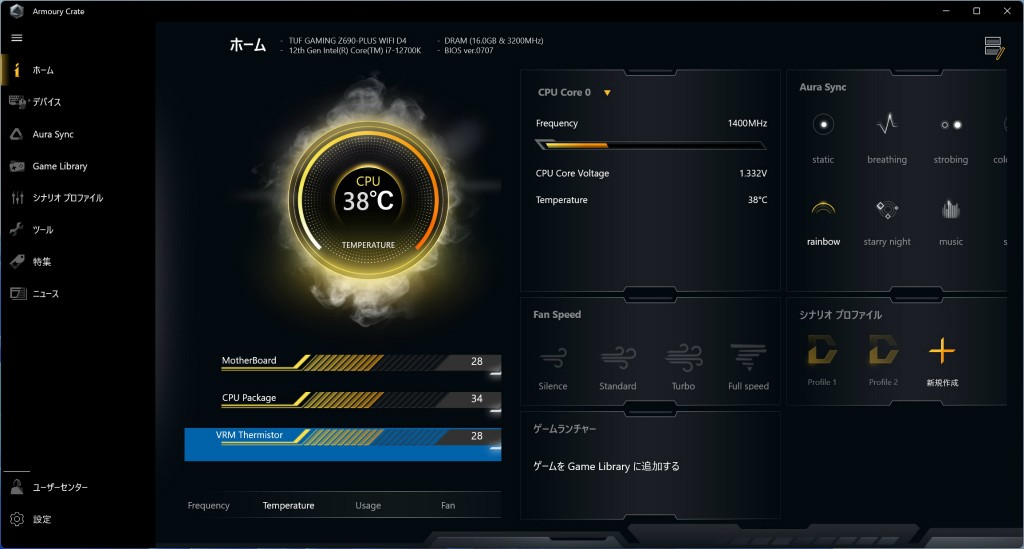This screenshot has height=549, width=1024.
Task: Switch to the Temperature tab
Action: click(288, 505)
